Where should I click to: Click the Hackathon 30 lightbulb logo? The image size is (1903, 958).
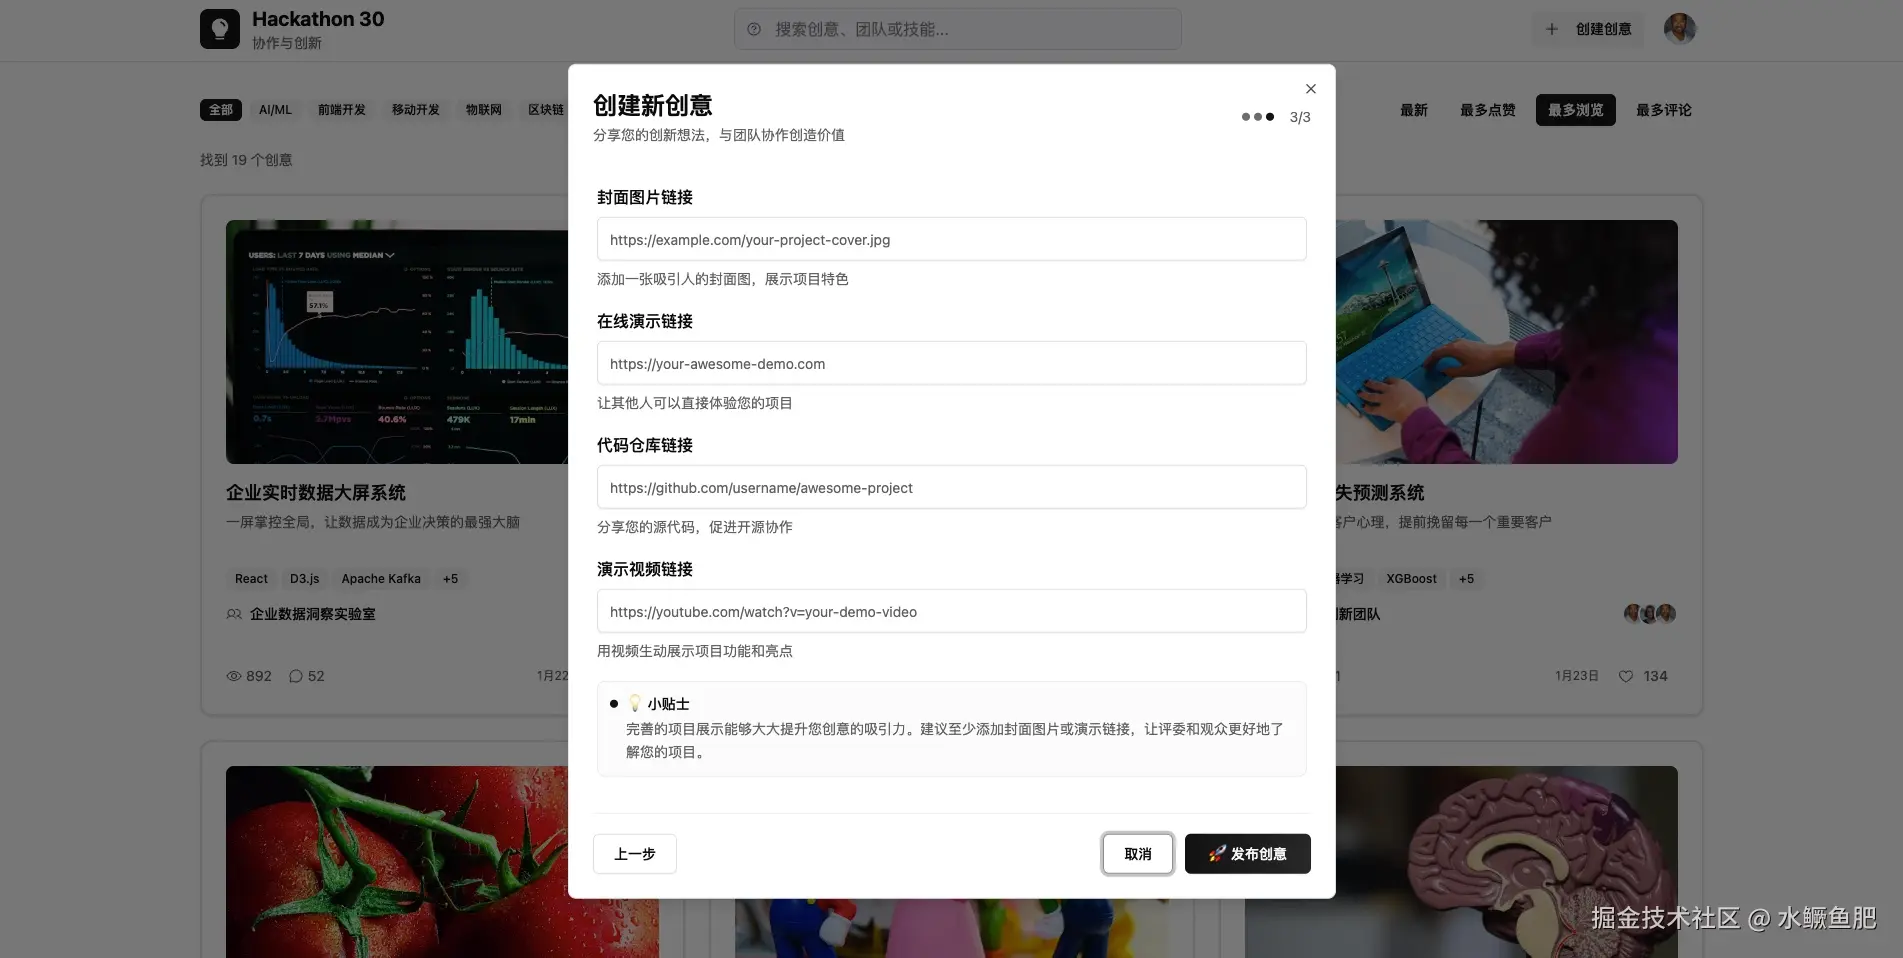pyautogui.click(x=220, y=28)
